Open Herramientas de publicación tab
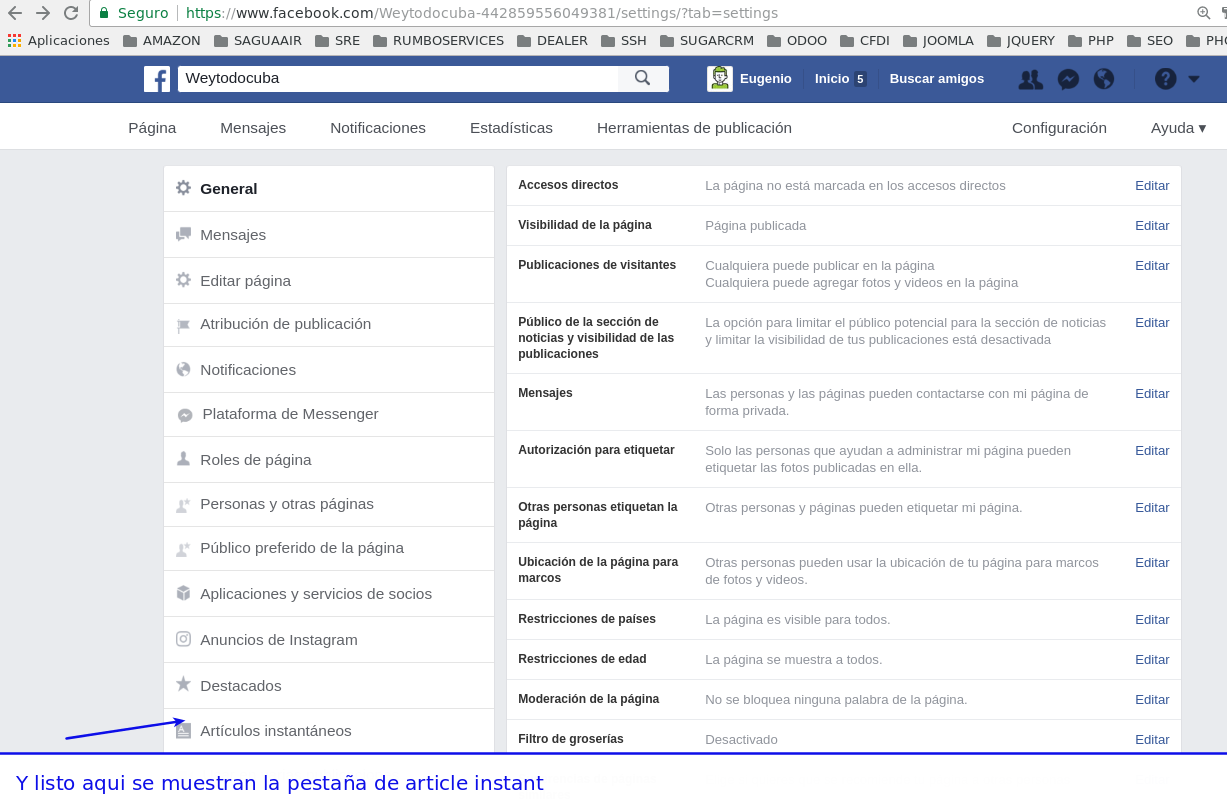The width and height of the screenshot is (1227, 802). (694, 127)
